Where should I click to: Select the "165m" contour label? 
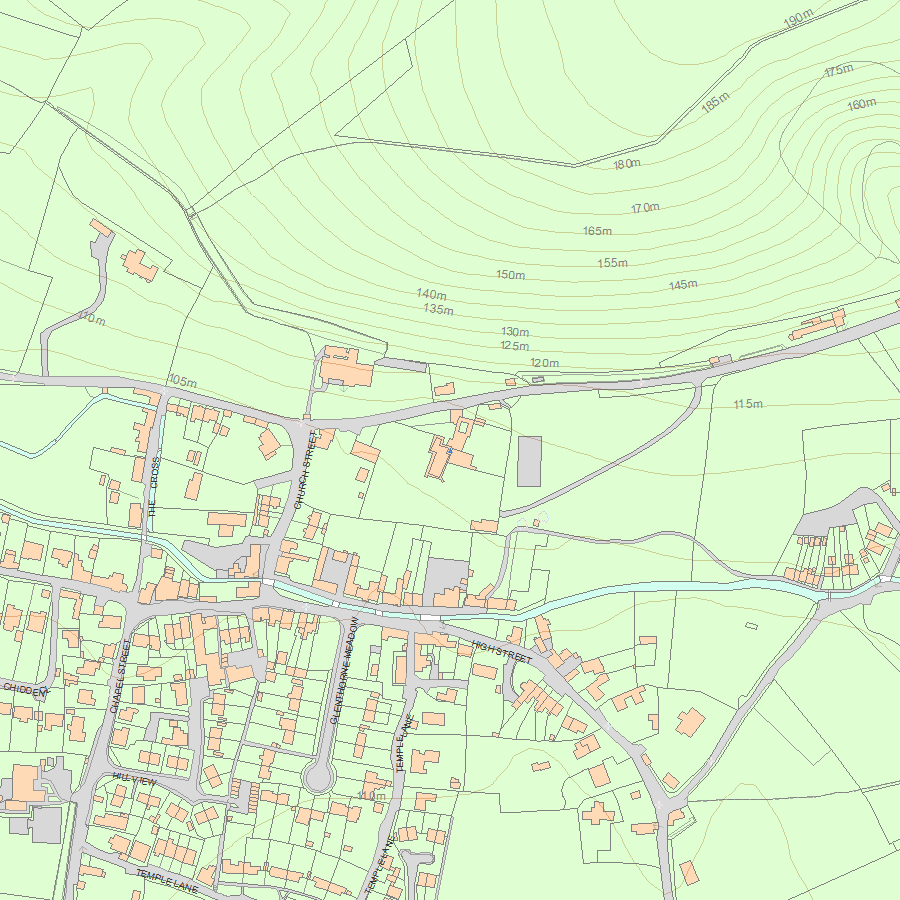[598, 231]
